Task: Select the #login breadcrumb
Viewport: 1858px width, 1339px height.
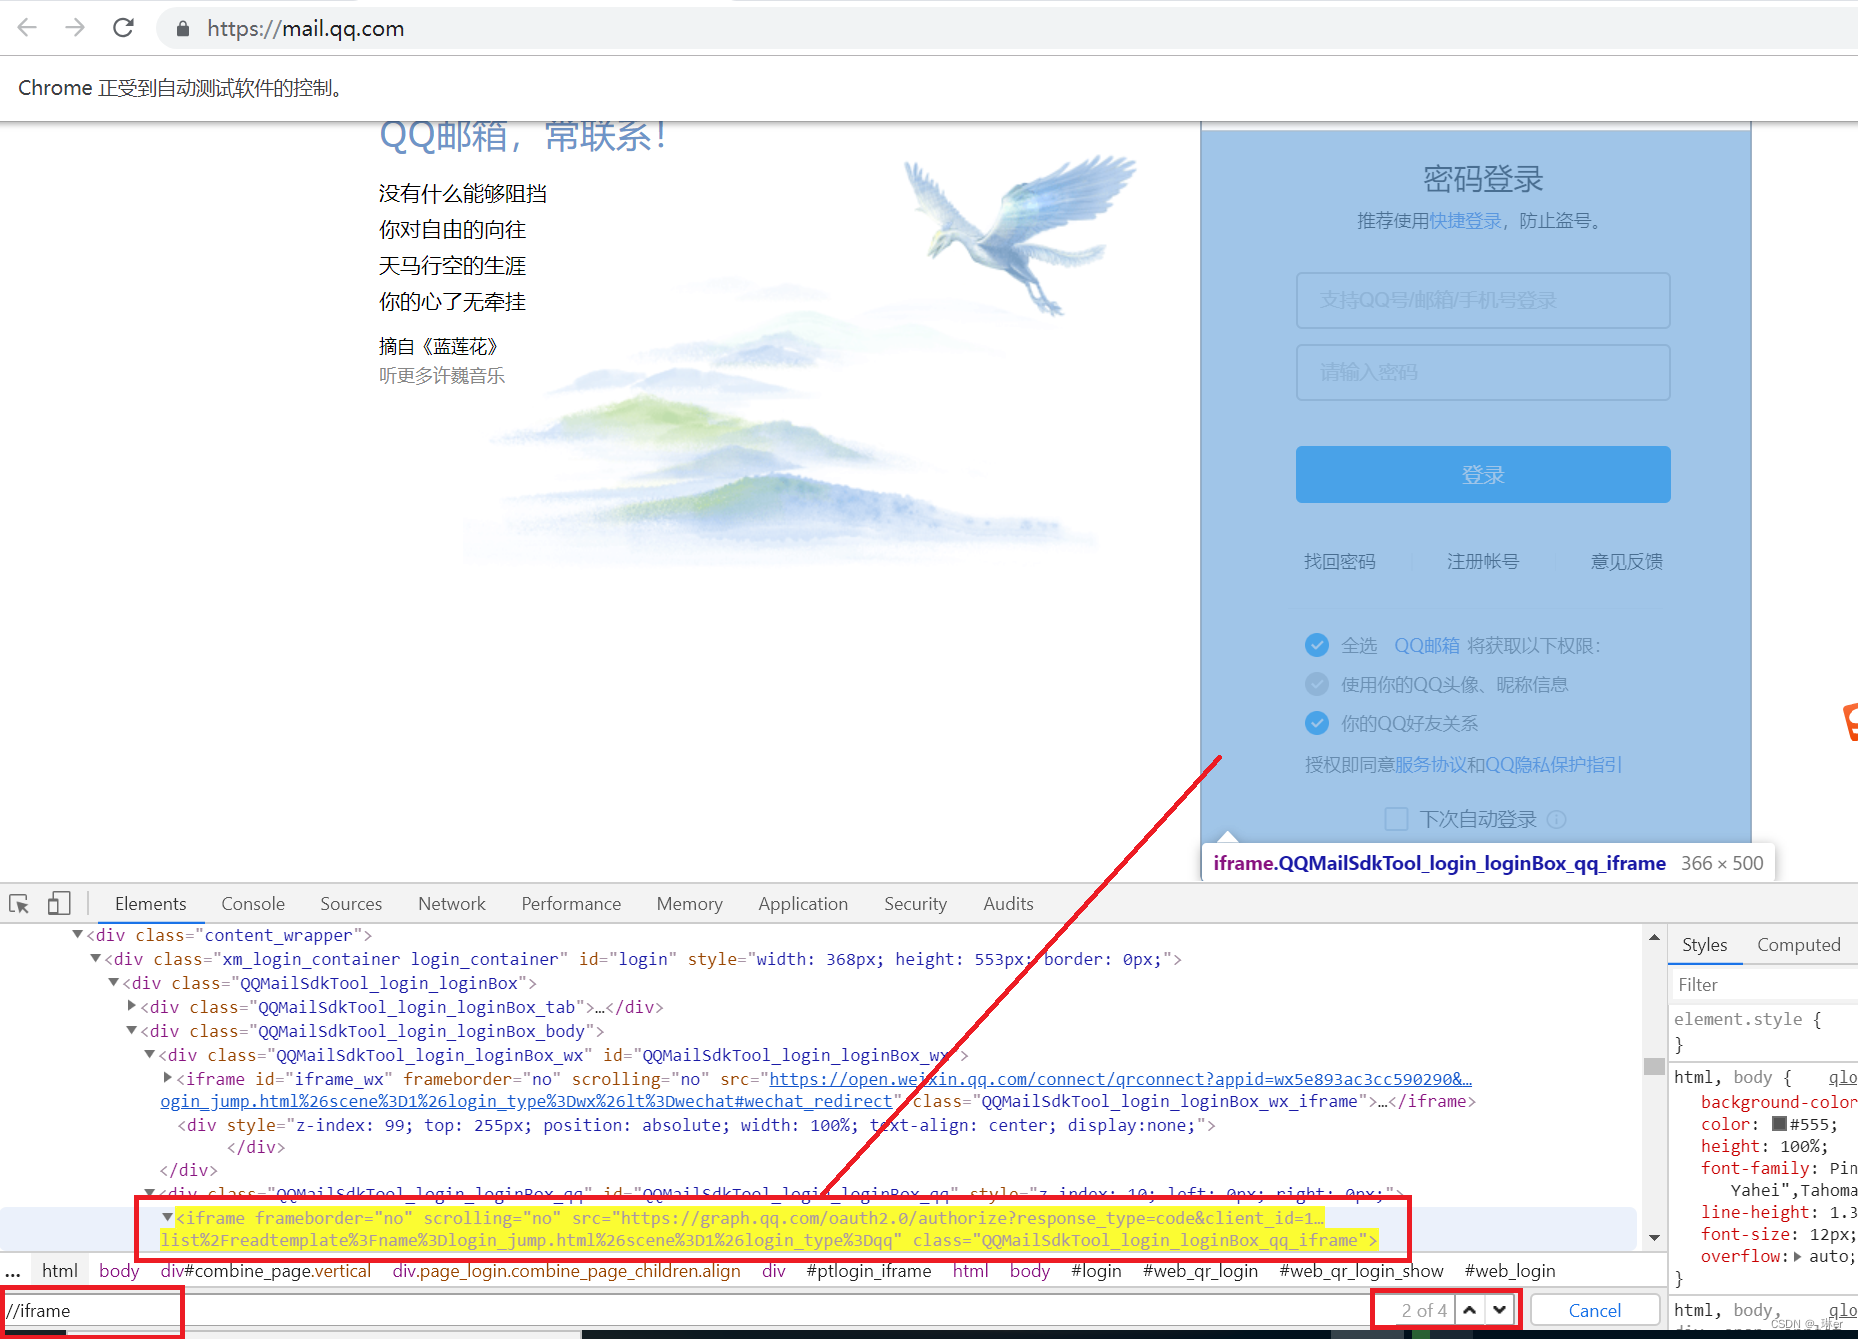Action: tap(1096, 1271)
